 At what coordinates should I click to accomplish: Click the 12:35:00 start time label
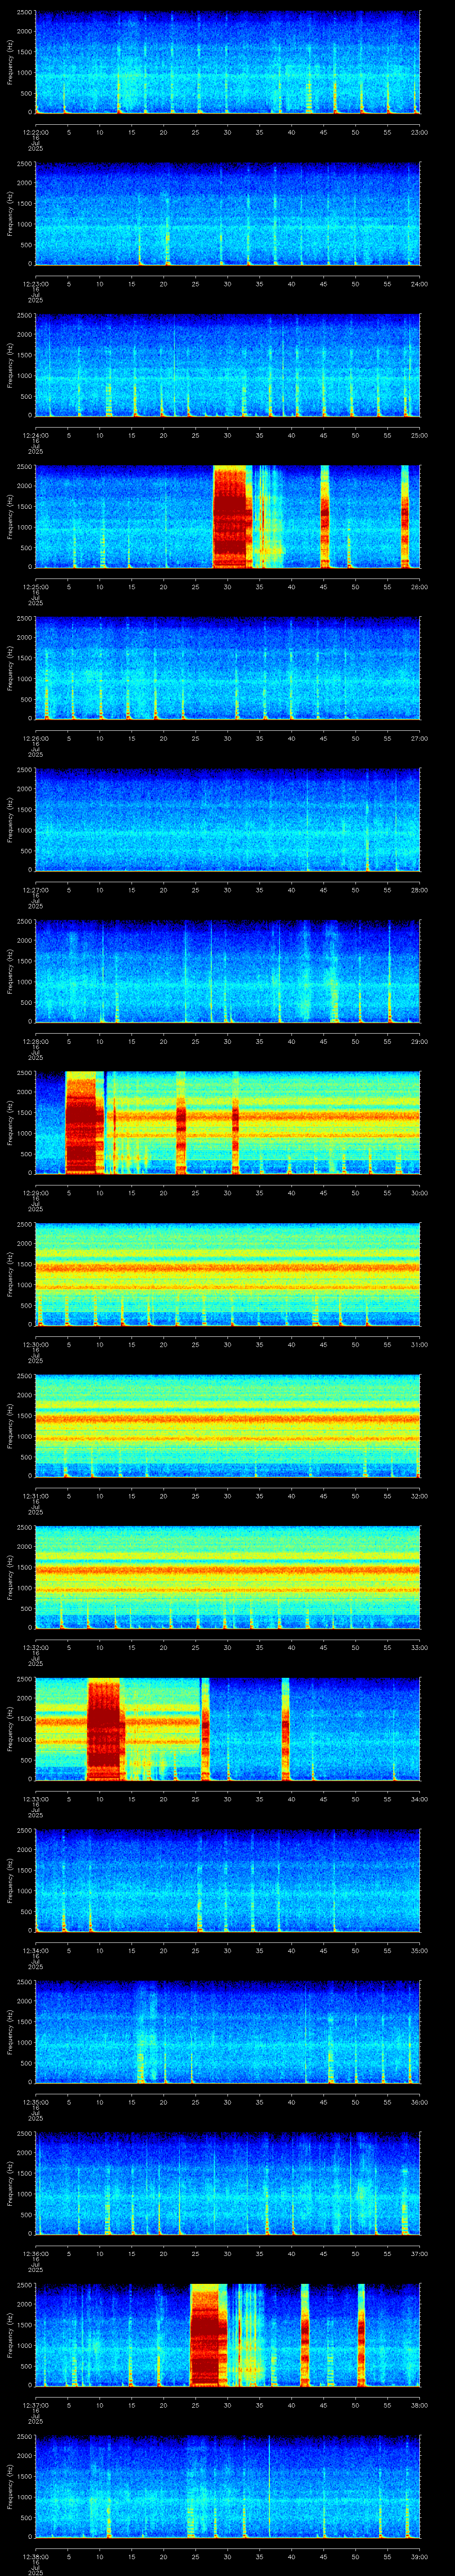point(35,2102)
